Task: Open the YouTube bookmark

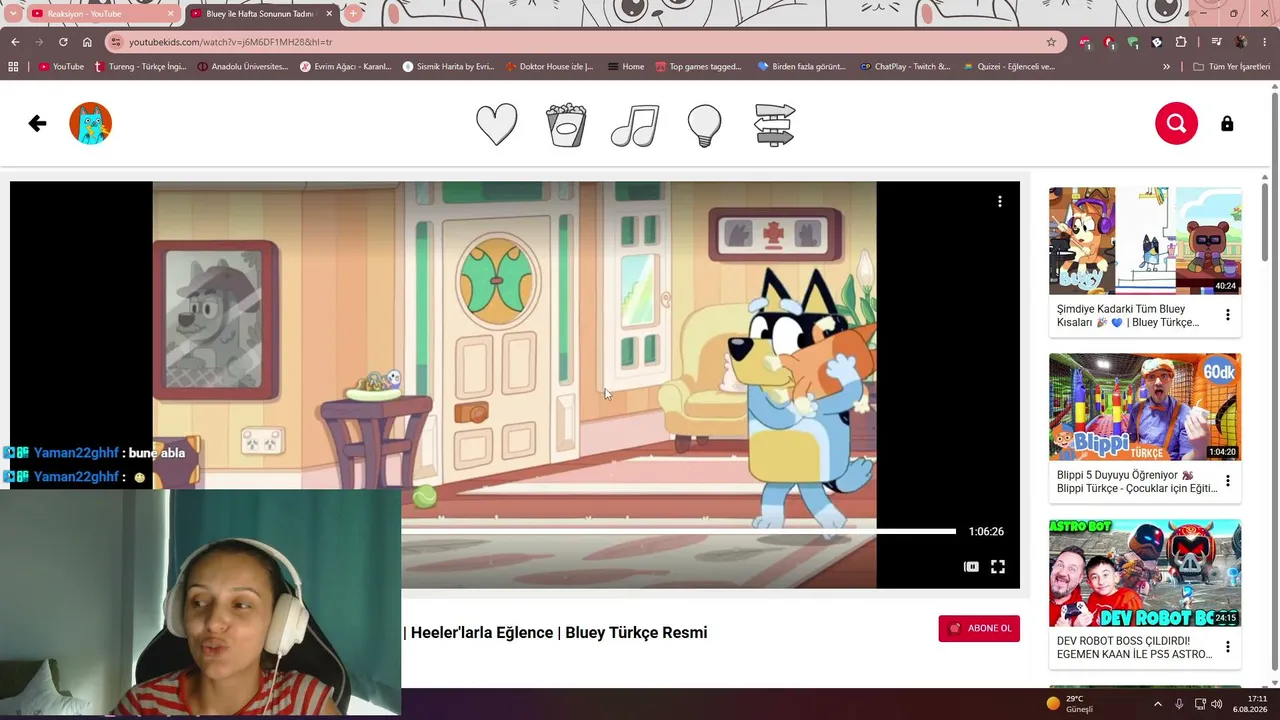Action: [x=61, y=67]
